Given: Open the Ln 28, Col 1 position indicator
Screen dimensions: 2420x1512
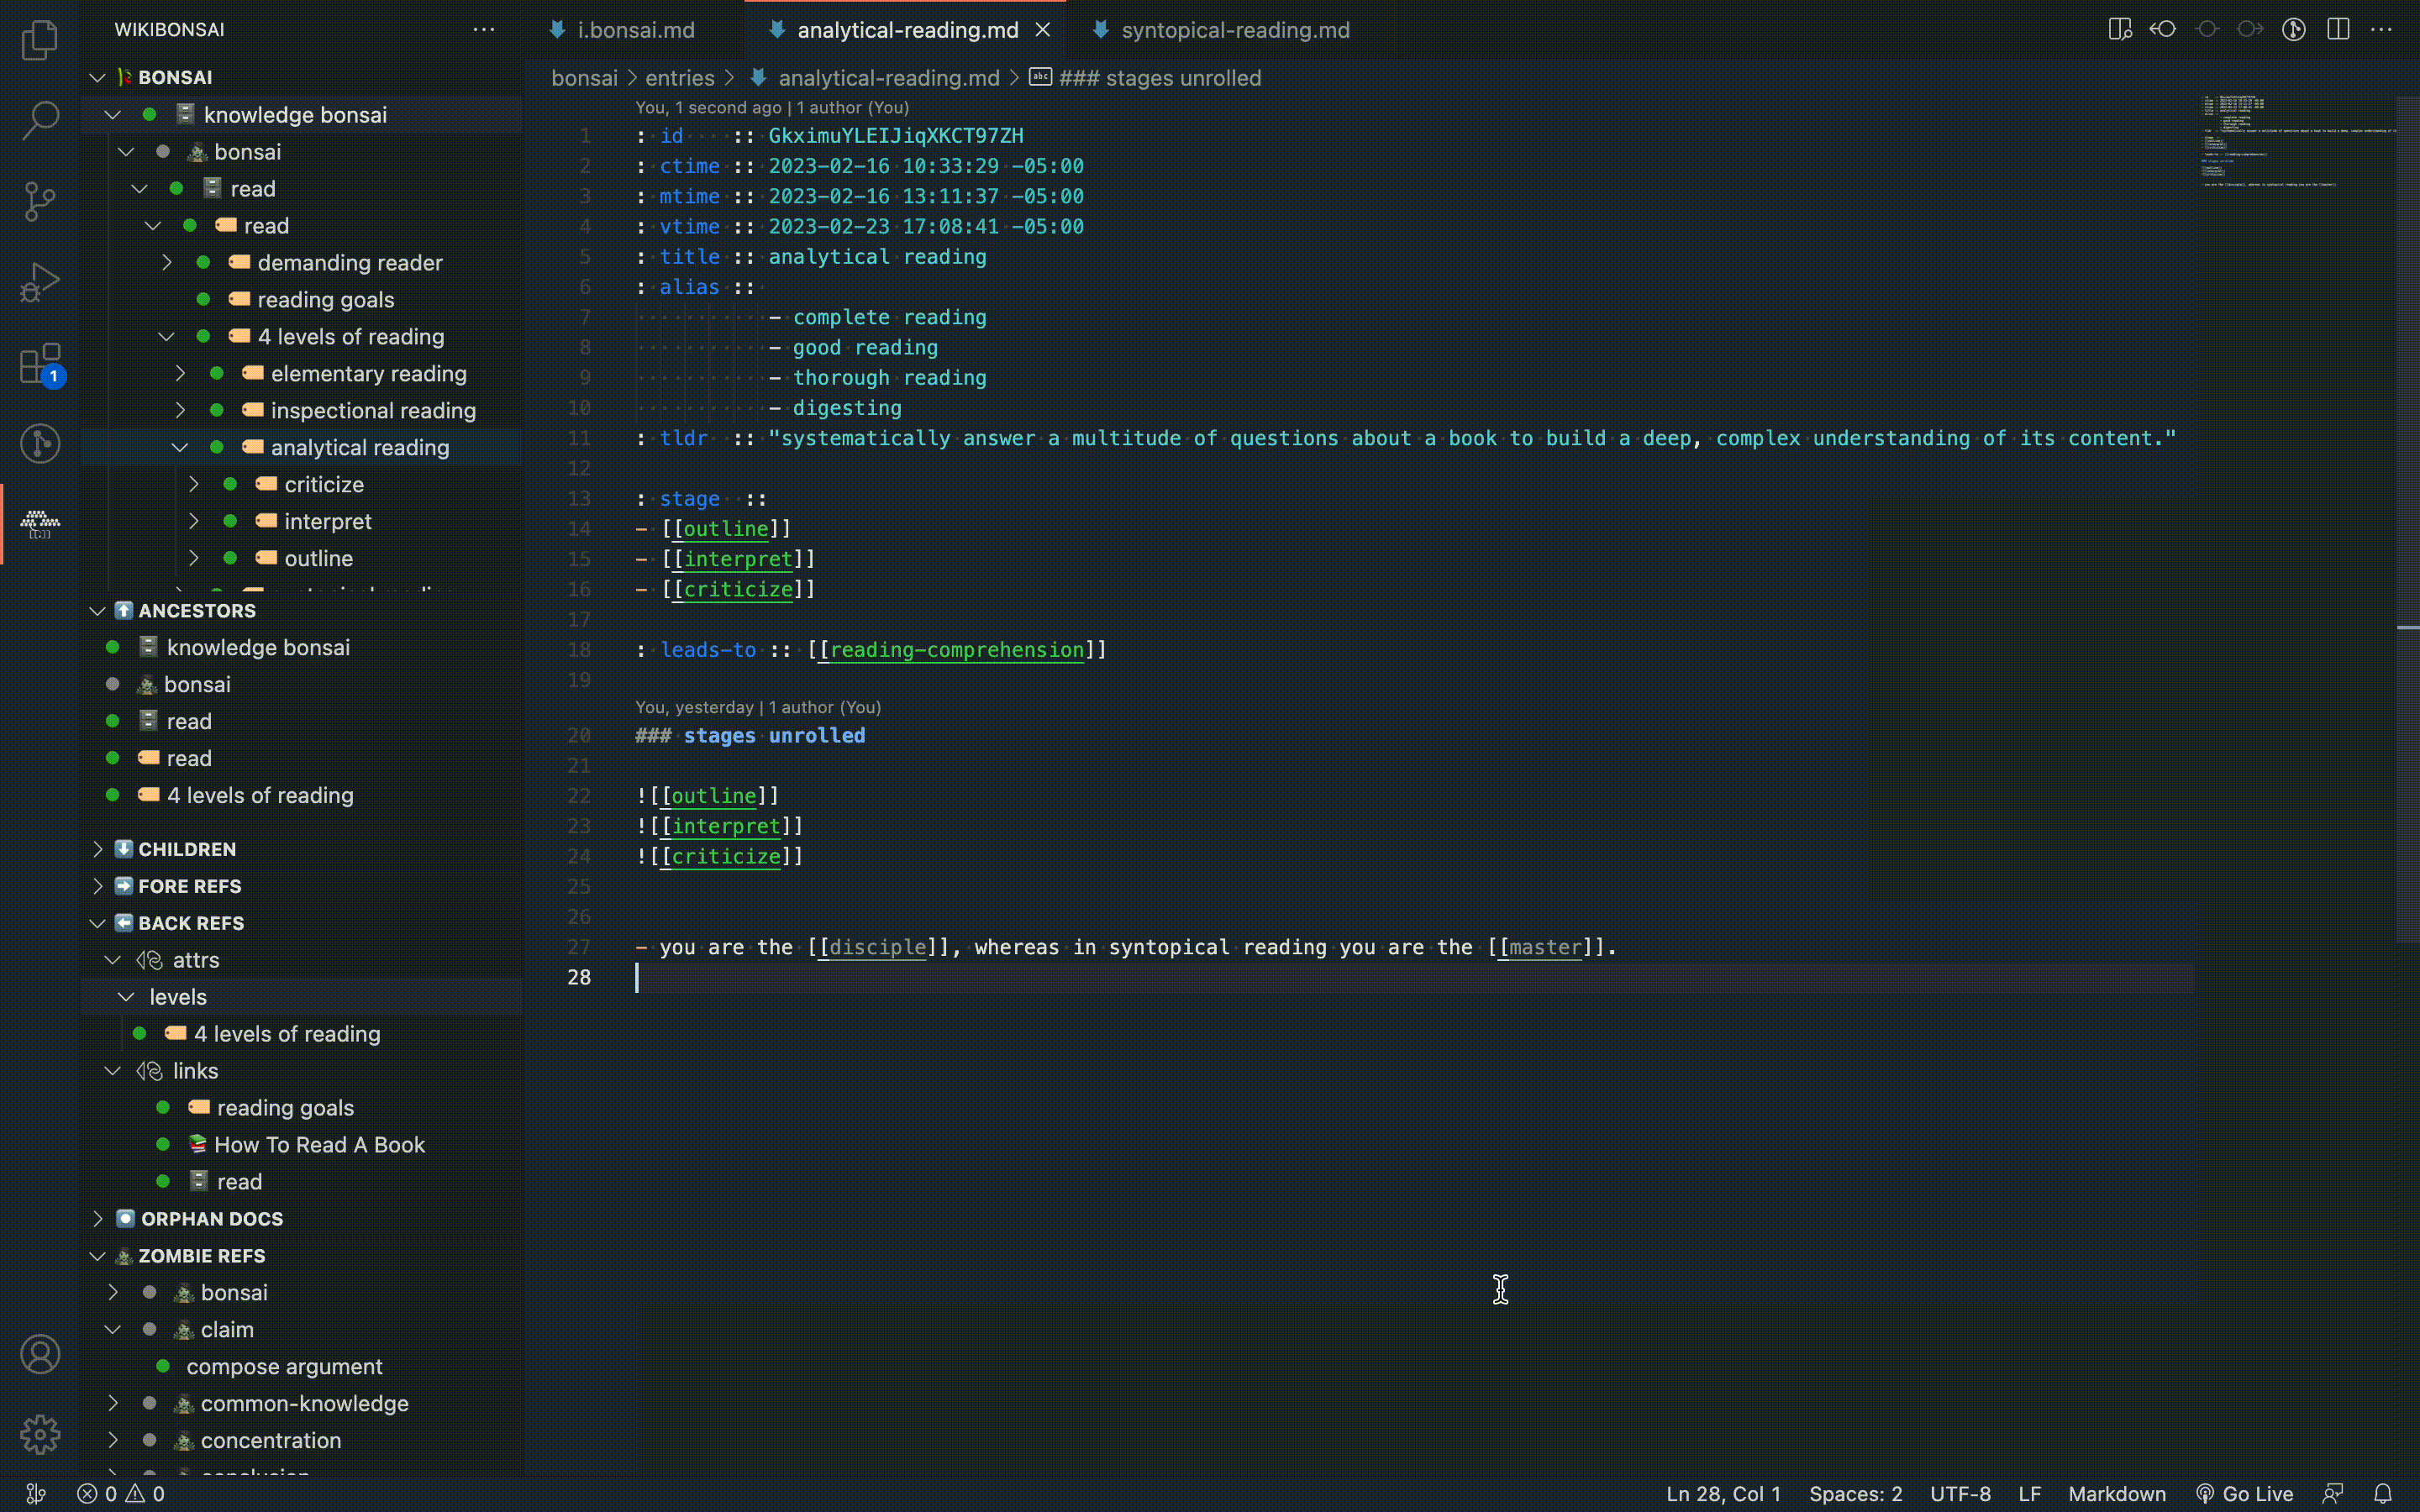Looking at the screenshot, I should click(x=1723, y=1494).
